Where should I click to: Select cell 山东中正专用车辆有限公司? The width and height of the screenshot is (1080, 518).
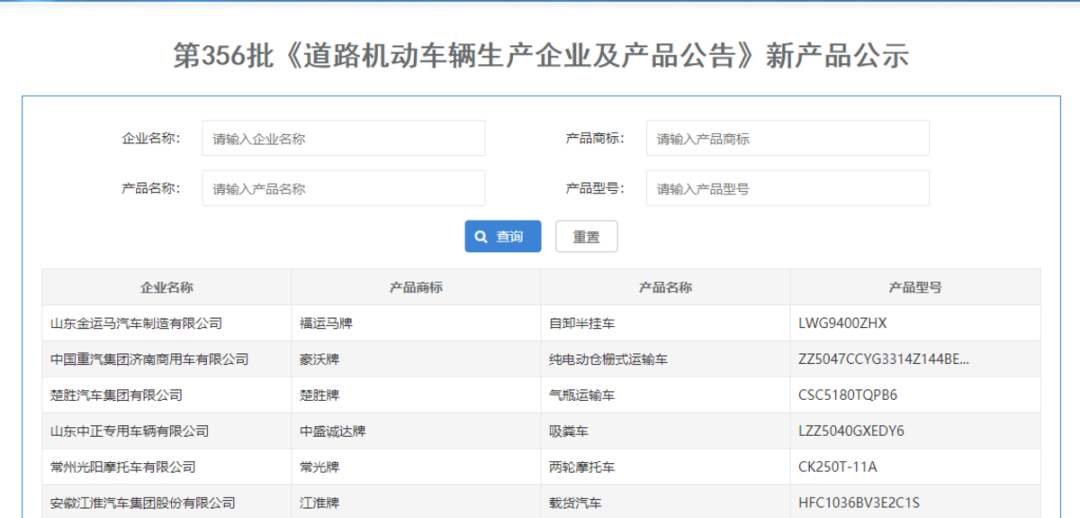coord(167,431)
